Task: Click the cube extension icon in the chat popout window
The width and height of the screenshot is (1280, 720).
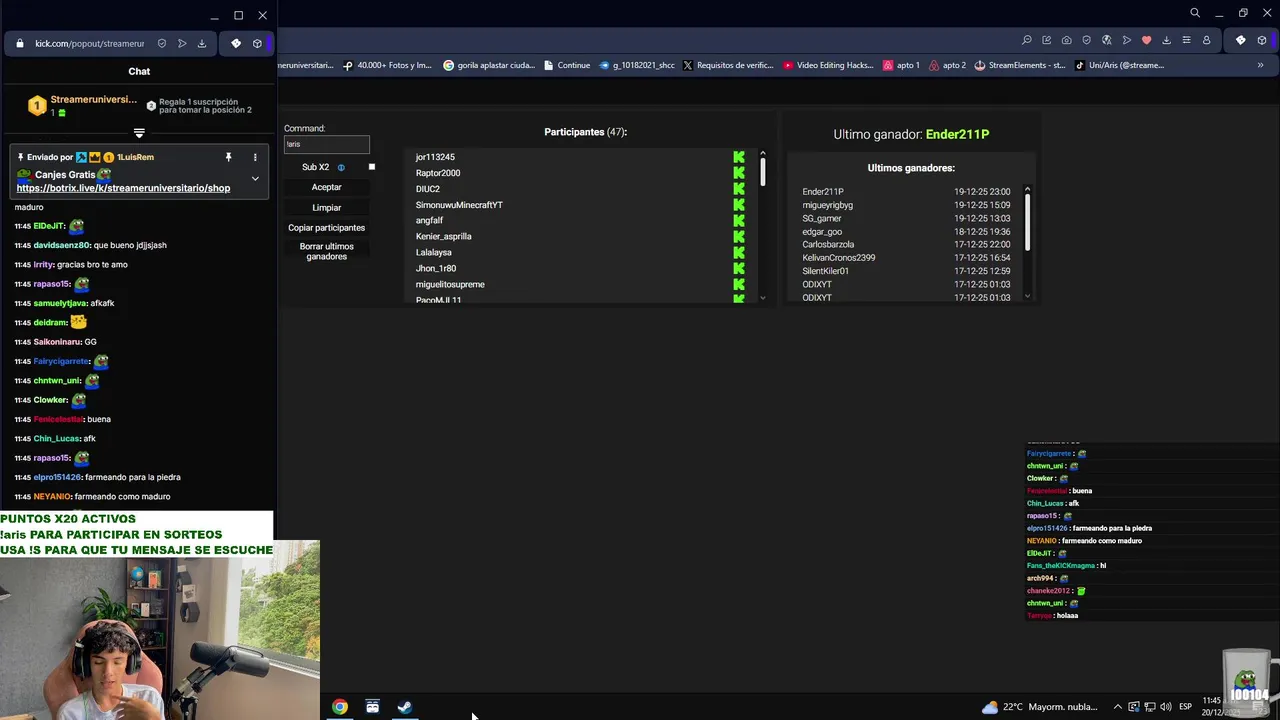Action: (x=257, y=43)
